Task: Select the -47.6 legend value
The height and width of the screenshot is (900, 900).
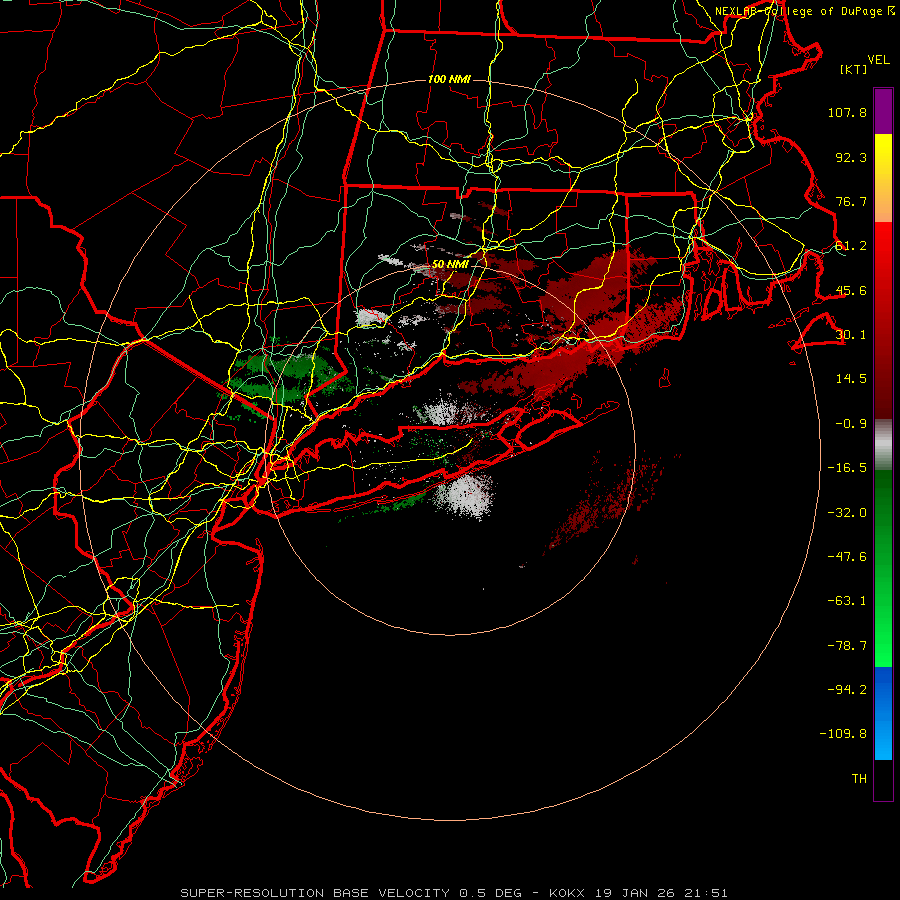Action: pos(847,557)
